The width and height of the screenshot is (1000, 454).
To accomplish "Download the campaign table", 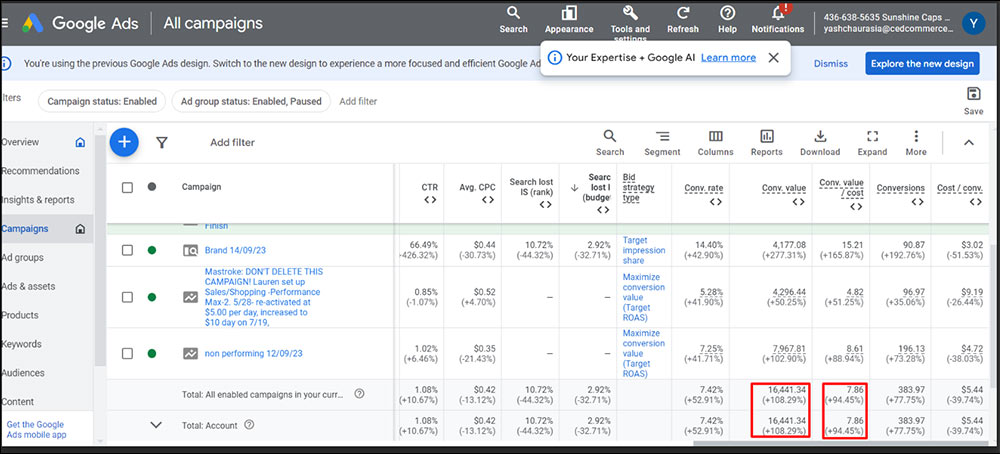I will point(820,143).
